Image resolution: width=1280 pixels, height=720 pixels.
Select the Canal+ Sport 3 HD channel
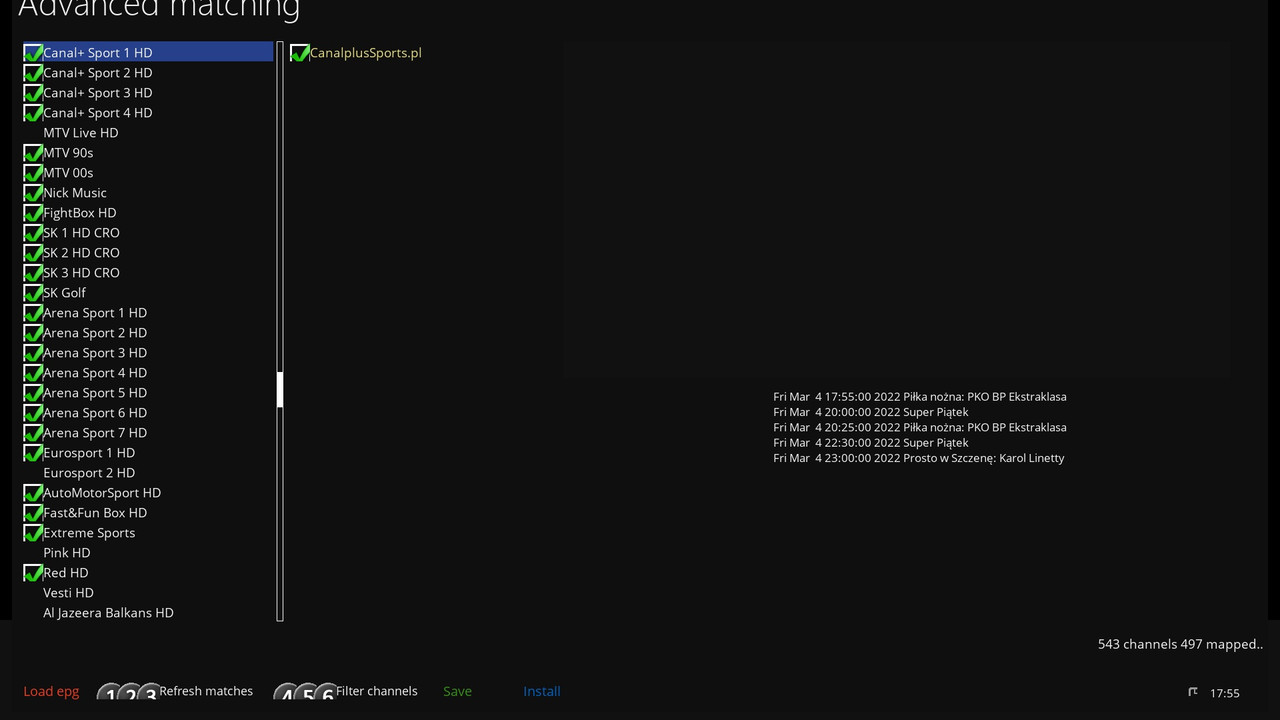pyautogui.click(x=148, y=92)
